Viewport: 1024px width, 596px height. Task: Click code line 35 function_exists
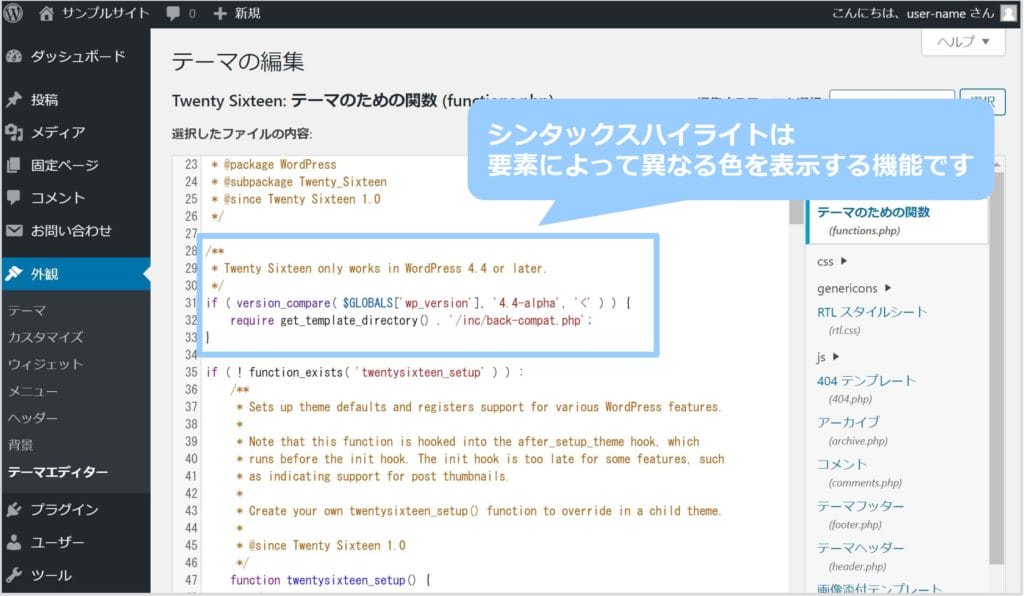pos(365,372)
